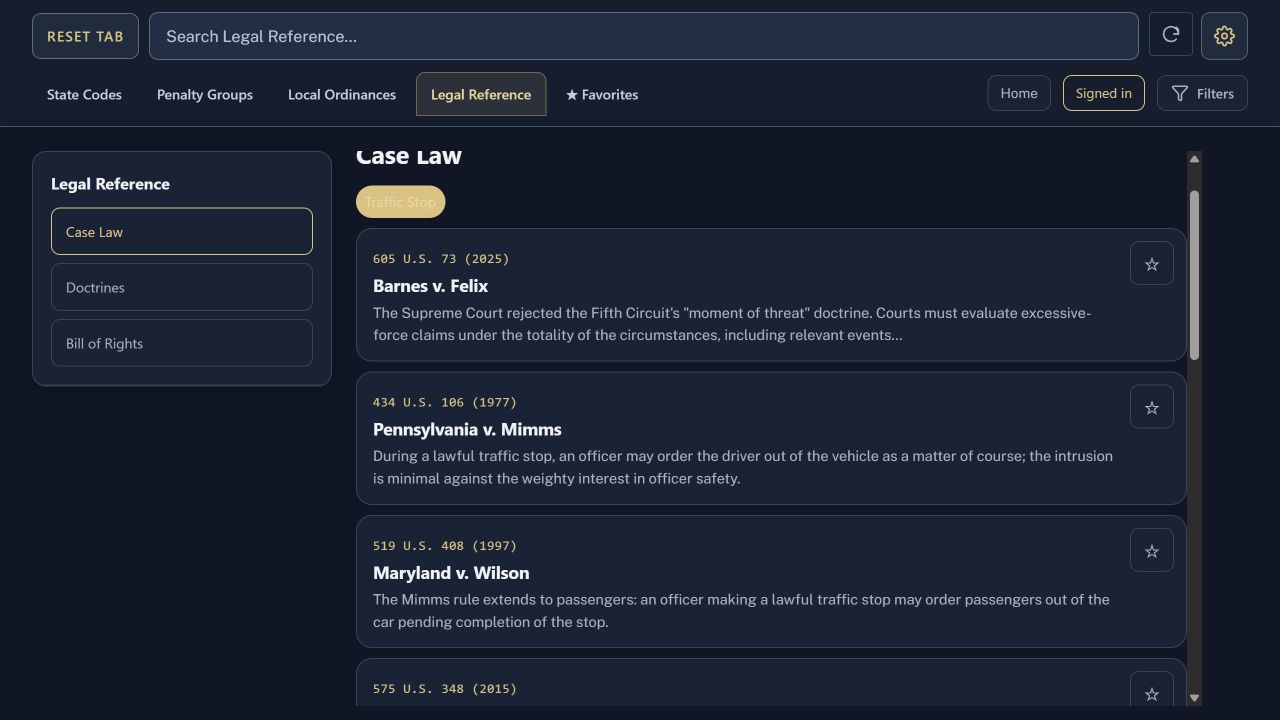Click citation 434 U.S. 106 (1977)
1280x720 pixels.
[x=445, y=402]
